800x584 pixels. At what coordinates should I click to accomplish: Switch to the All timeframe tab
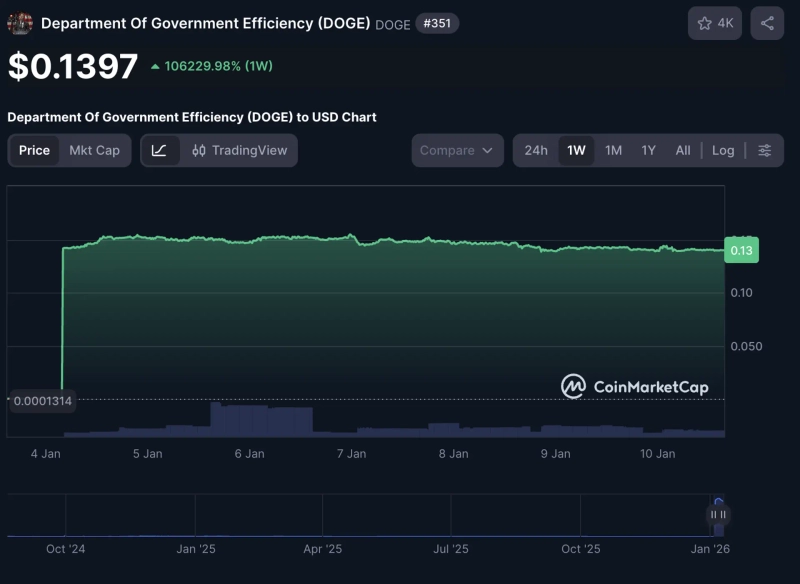(x=683, y=150)
